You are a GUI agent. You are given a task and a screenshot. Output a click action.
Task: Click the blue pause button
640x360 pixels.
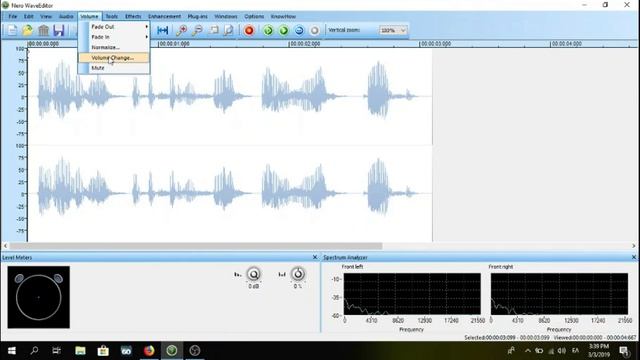[299, 30]
